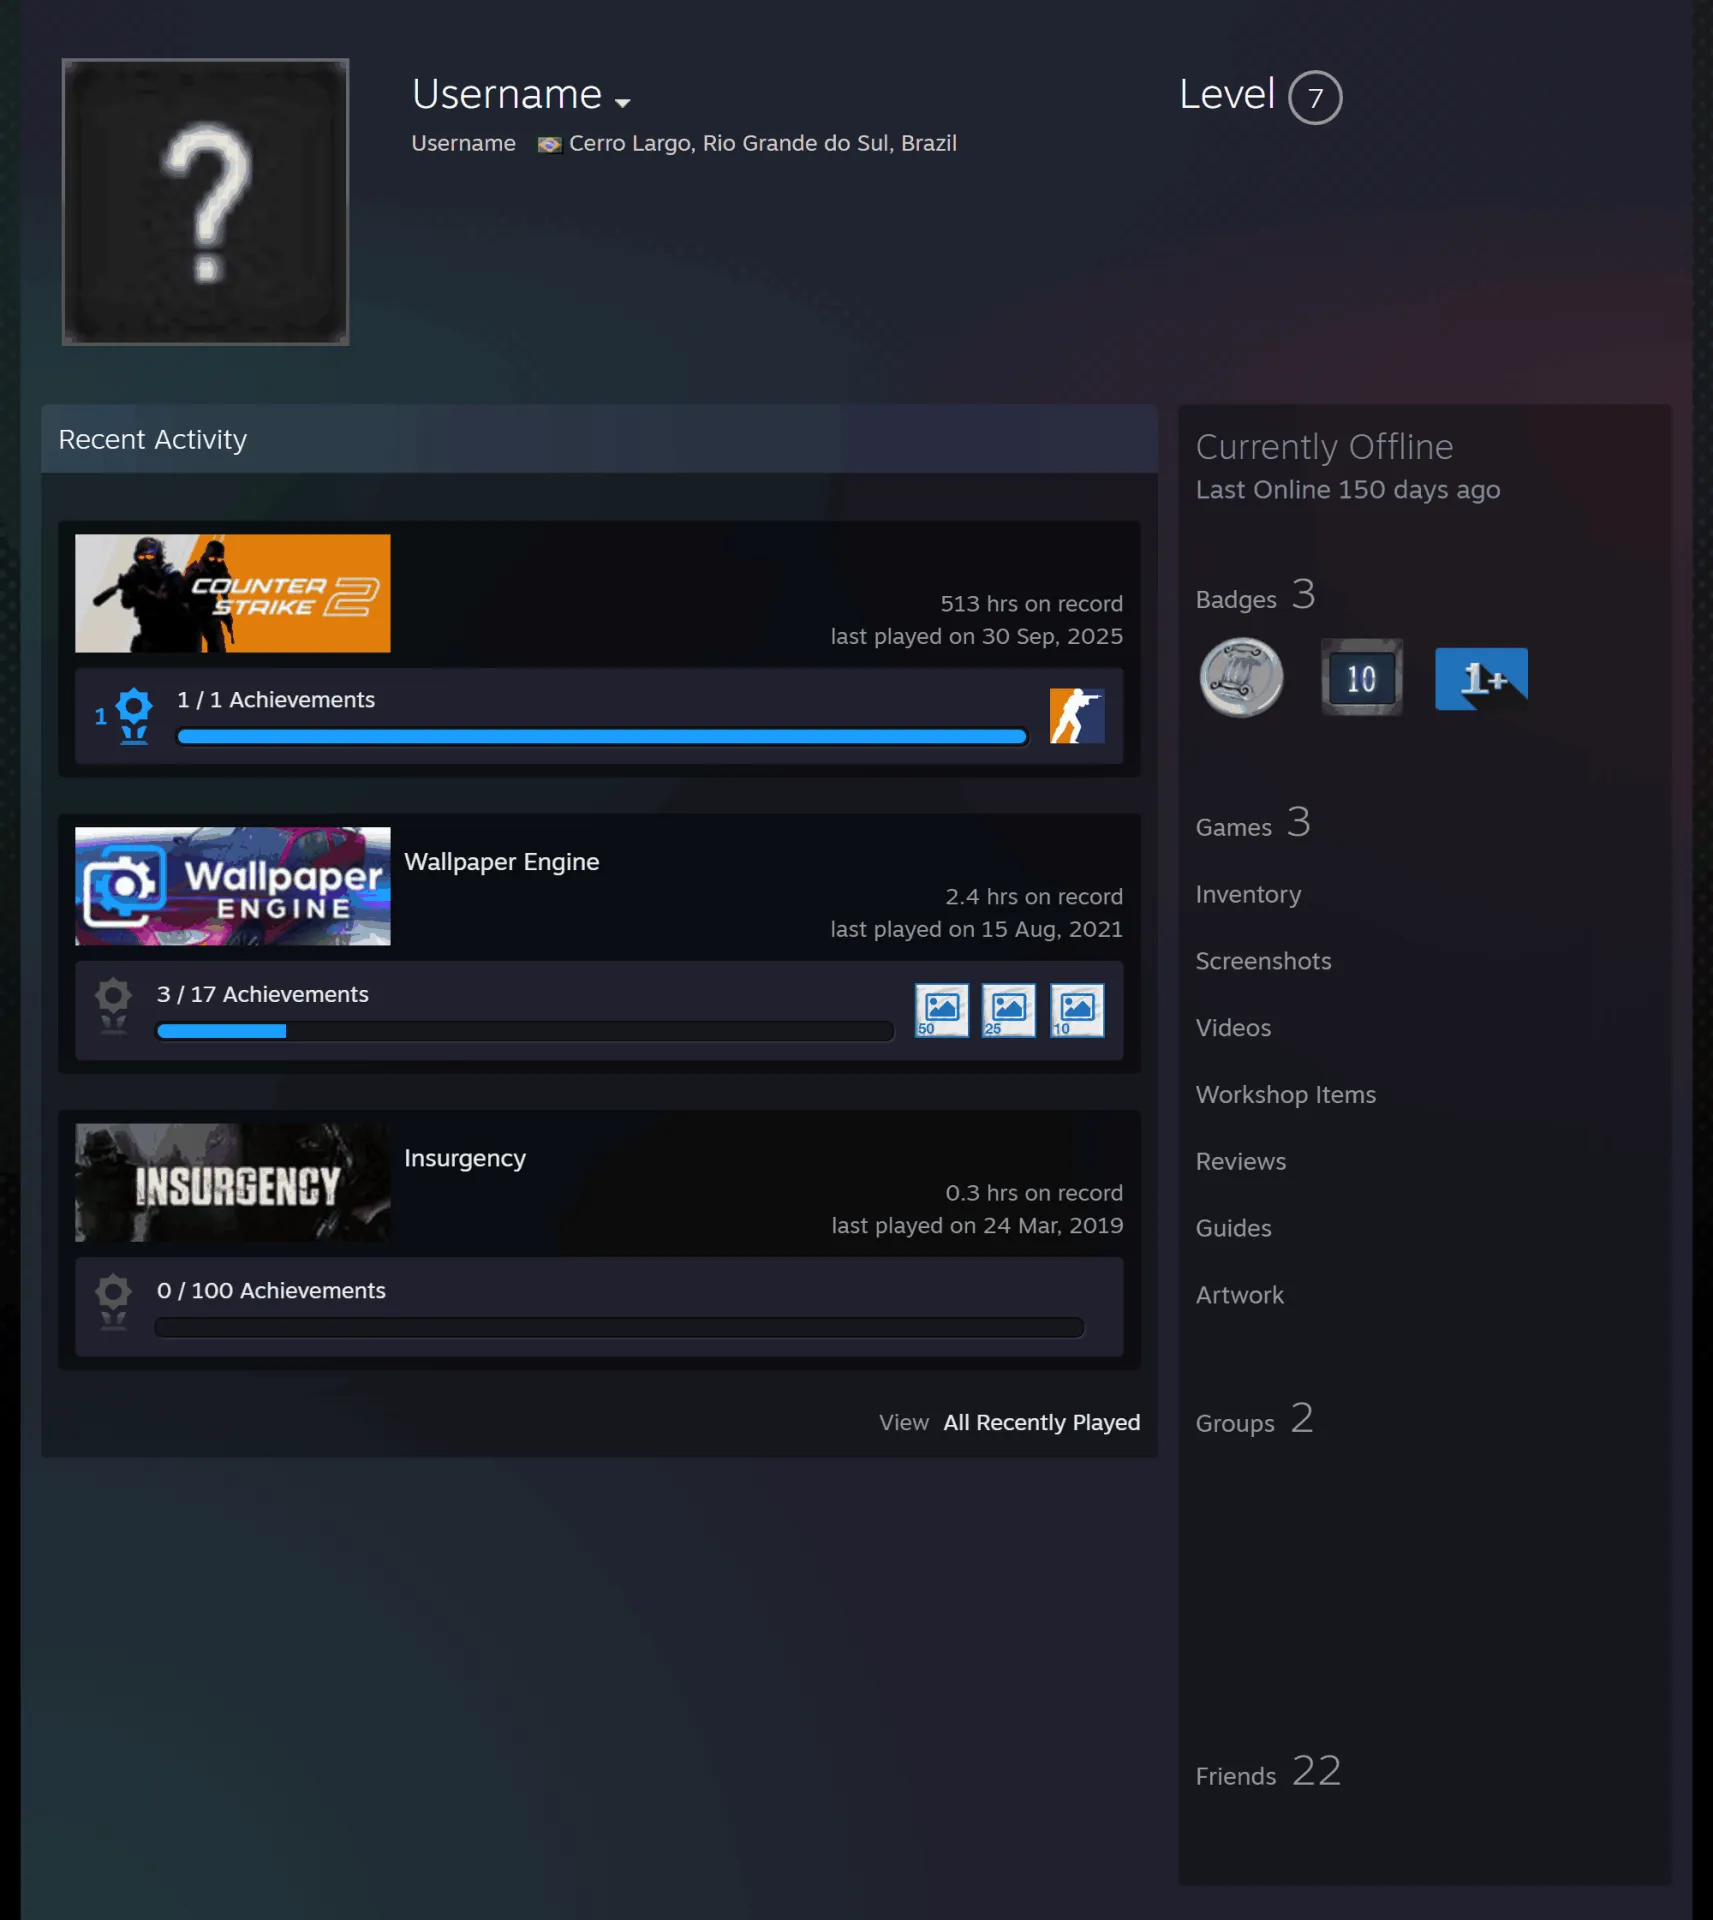Open the Inventory link
1713x1920 pixels.
[1248, 895]
